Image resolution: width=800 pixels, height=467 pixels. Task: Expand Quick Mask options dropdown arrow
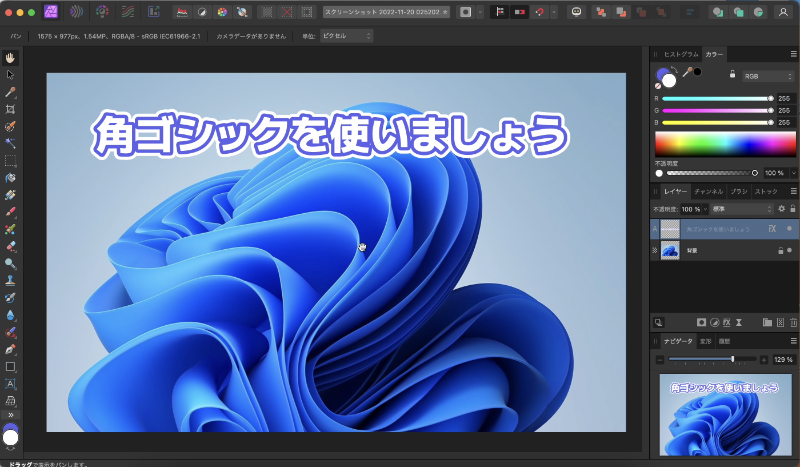click(480, 12)
